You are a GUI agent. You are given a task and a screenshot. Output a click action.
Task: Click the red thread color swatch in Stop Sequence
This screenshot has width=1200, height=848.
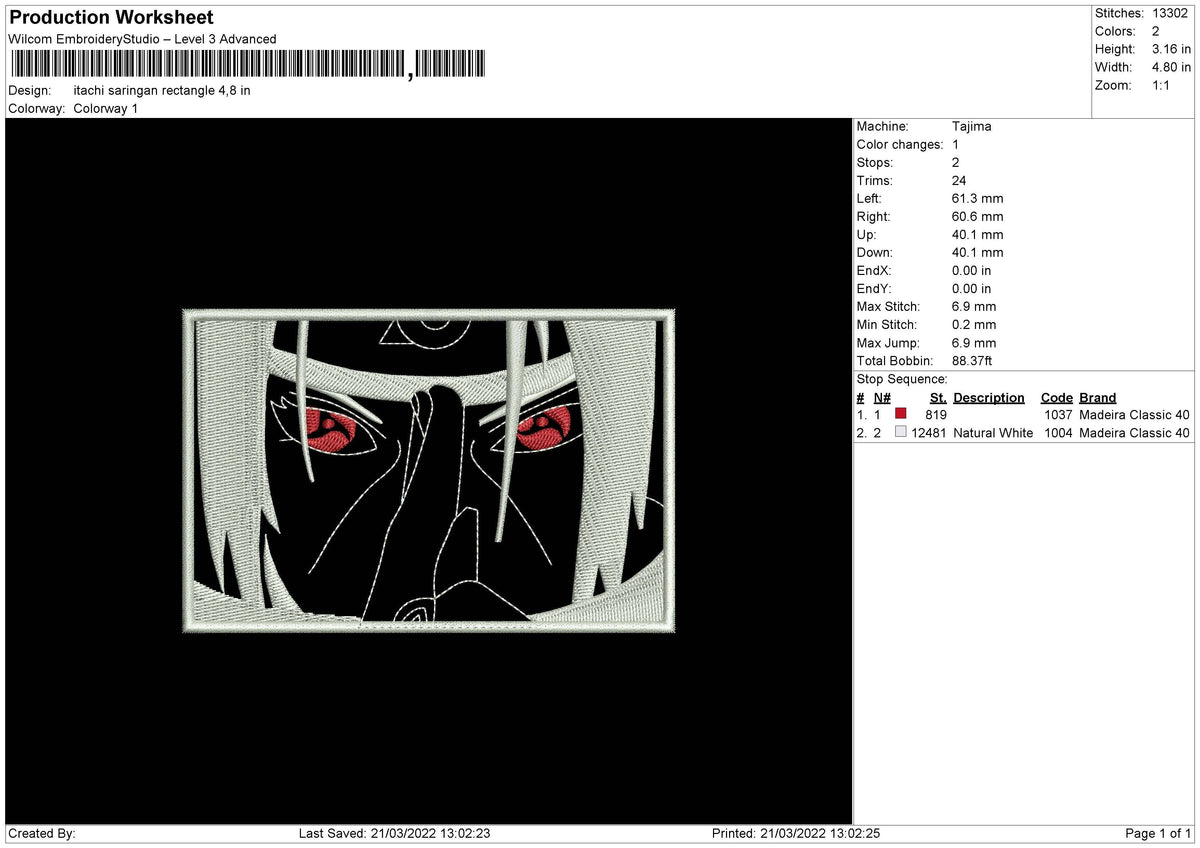tap(901, 414)
